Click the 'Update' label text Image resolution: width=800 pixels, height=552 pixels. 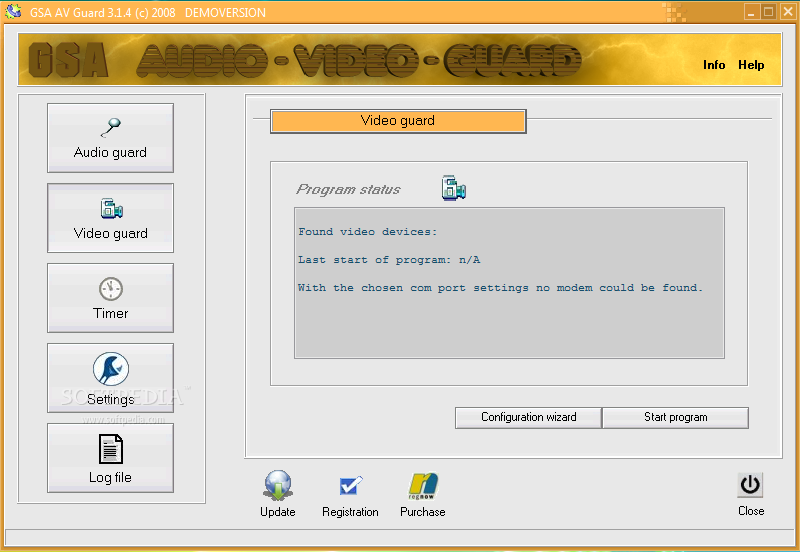click(278, 512)
